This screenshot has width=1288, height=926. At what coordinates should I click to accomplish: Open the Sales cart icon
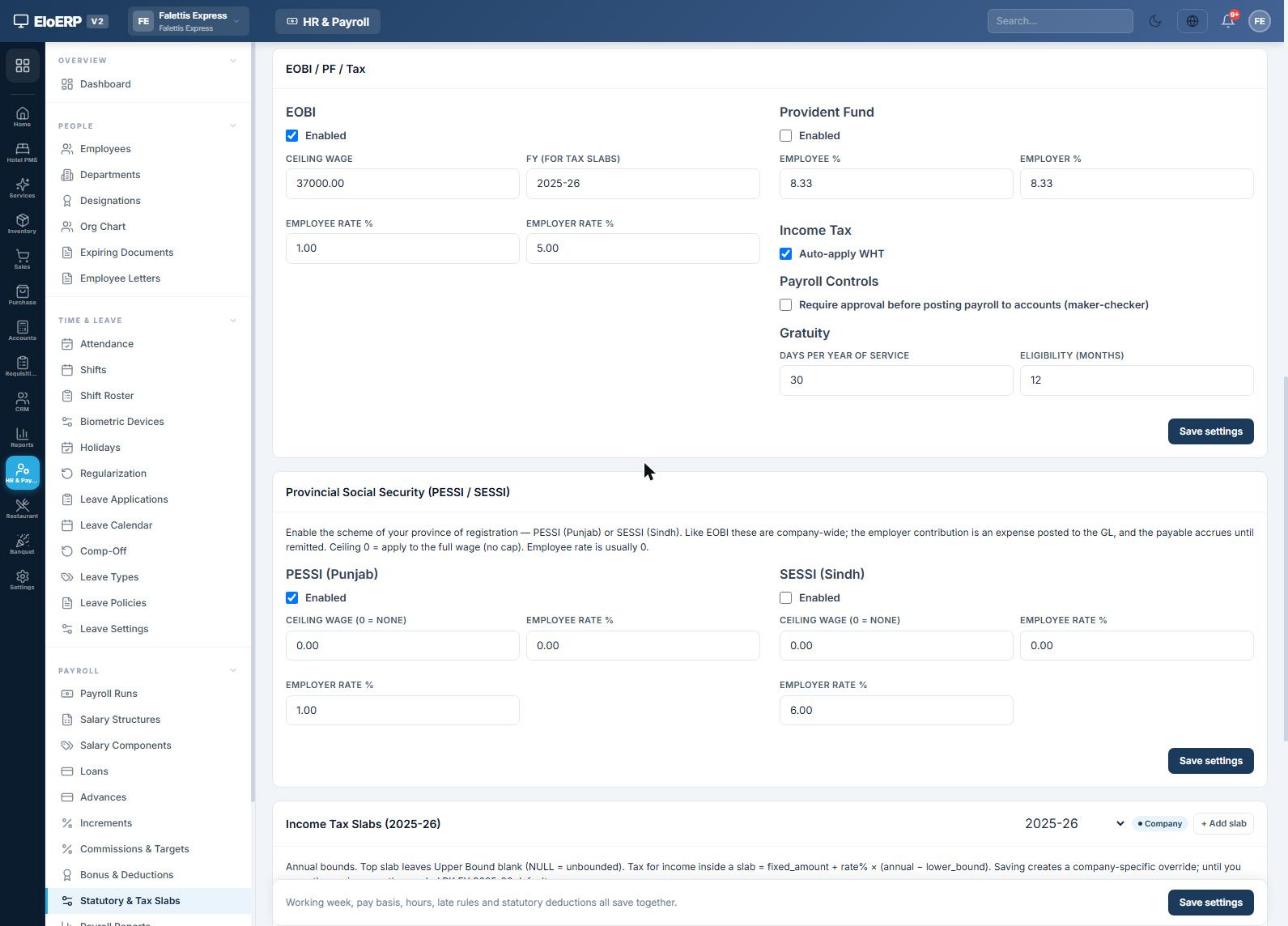click(22, 260)
